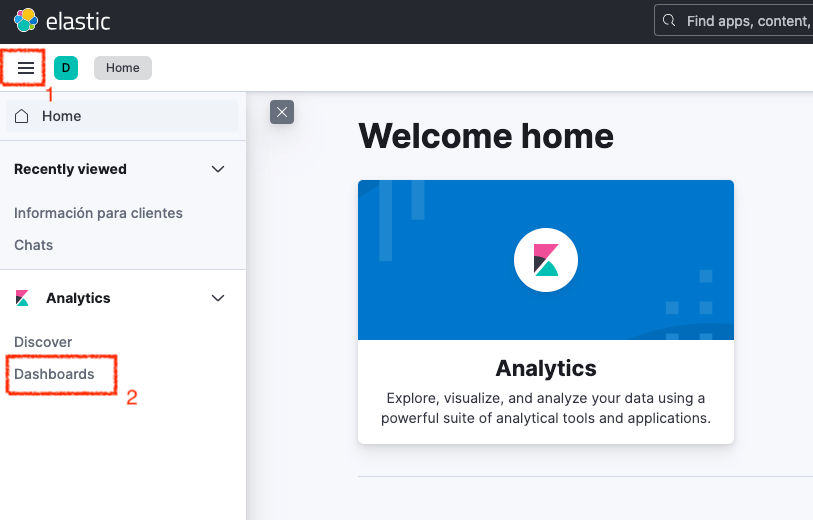Click the search field Find apps, content
This screenshot has width=813, height=520.
click(734, 21)
